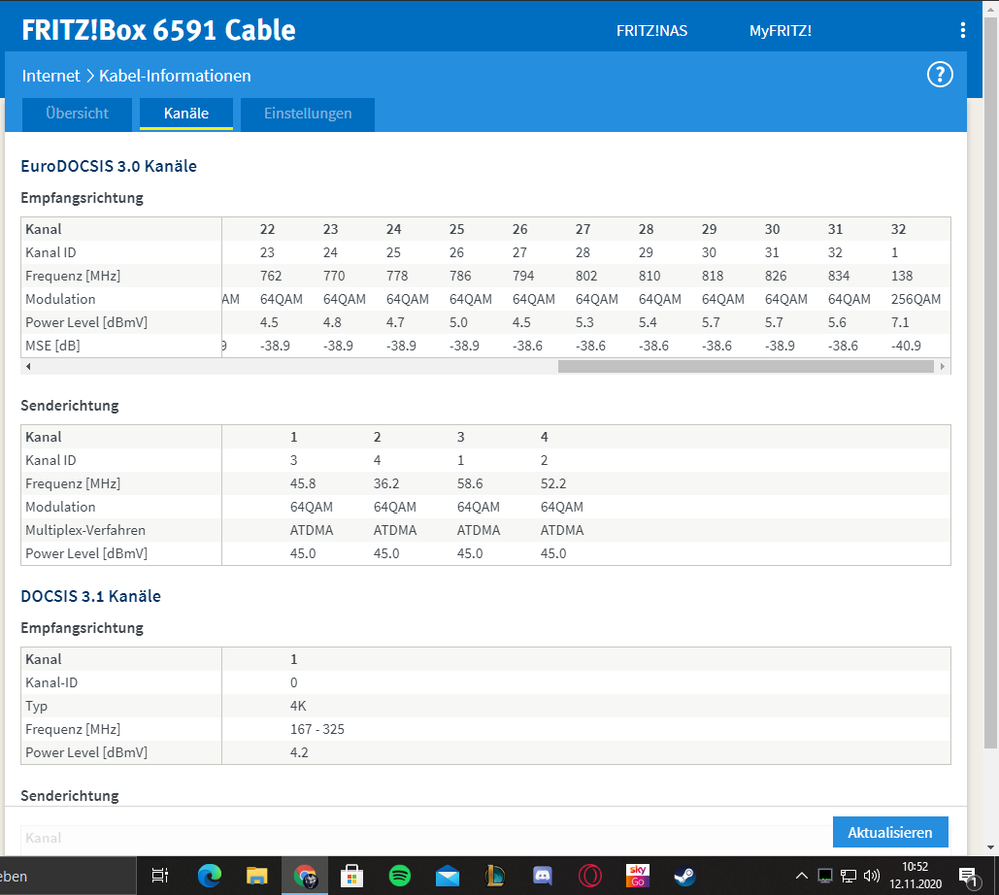Click right arrow of channel table scrollbar
Viewport: 999px width, 895px height.
click(942, 366)
